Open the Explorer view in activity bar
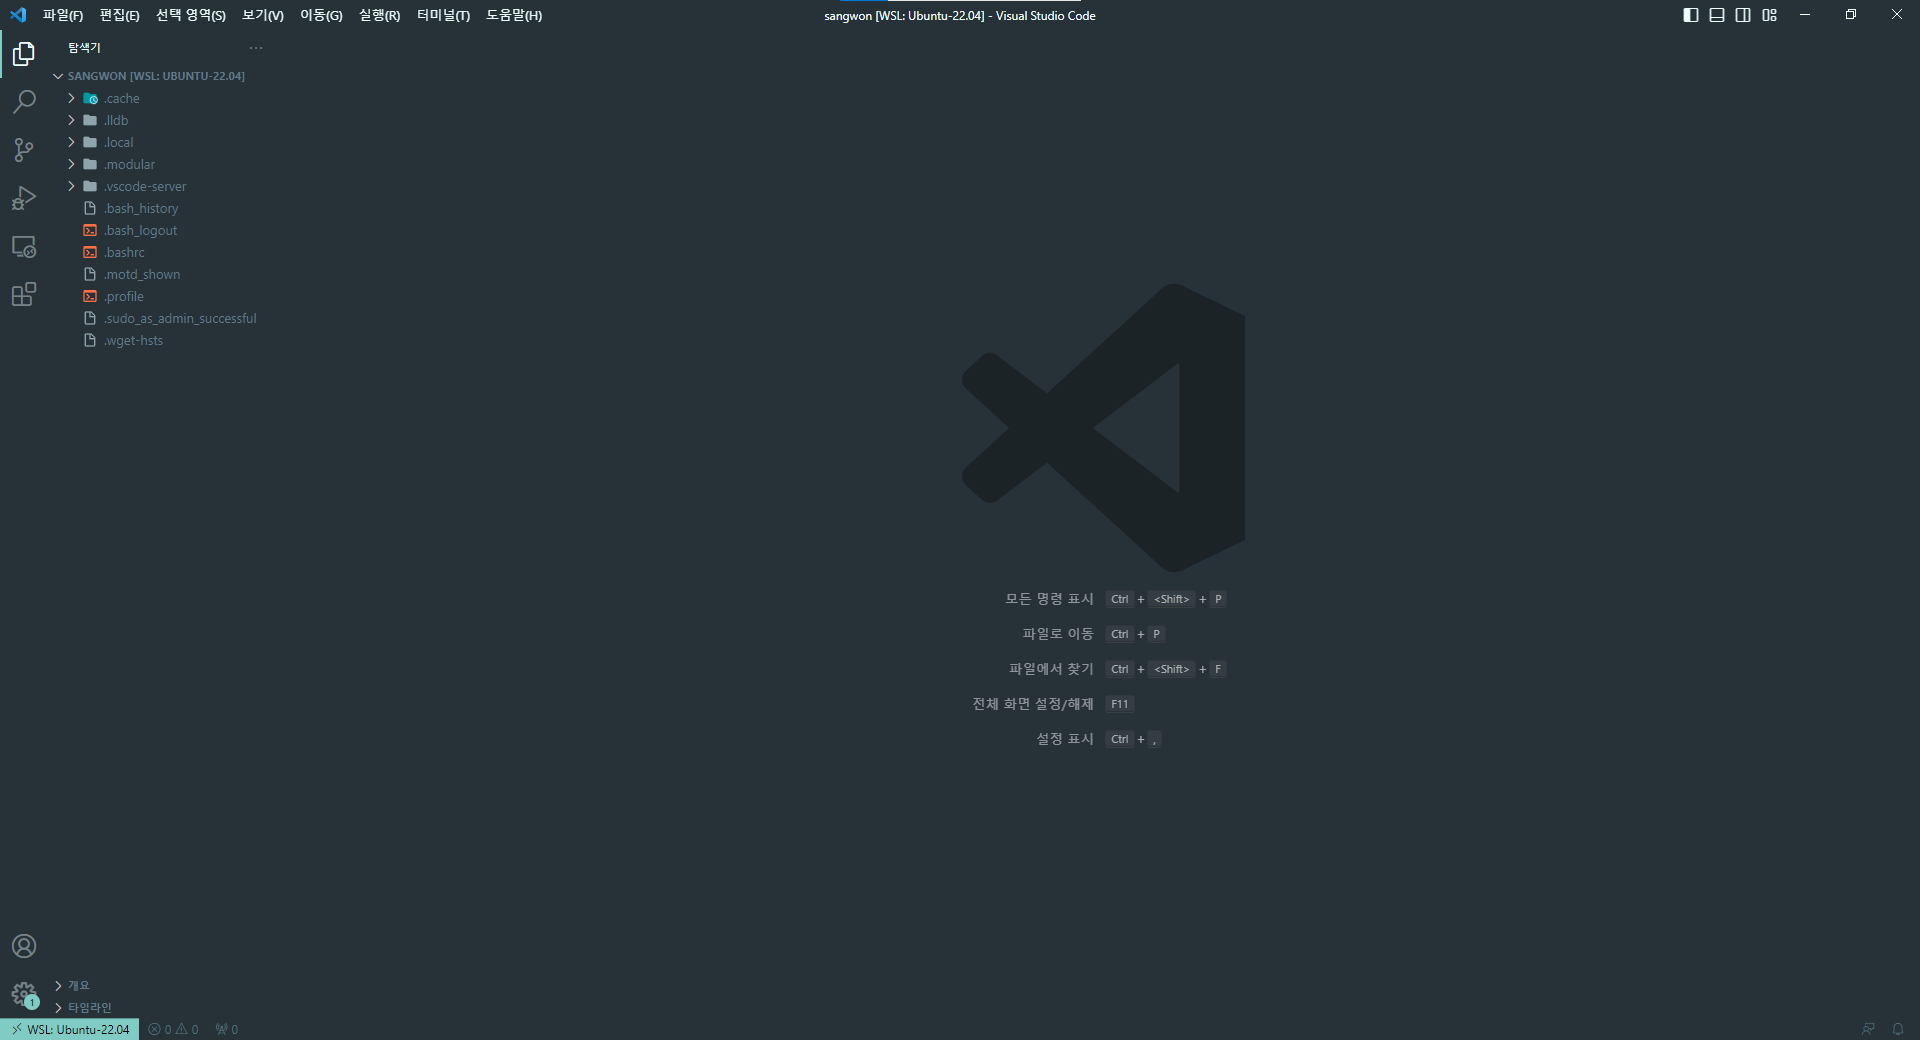The width and height of the screenshot is (1920, 1040). click(24, 54)
